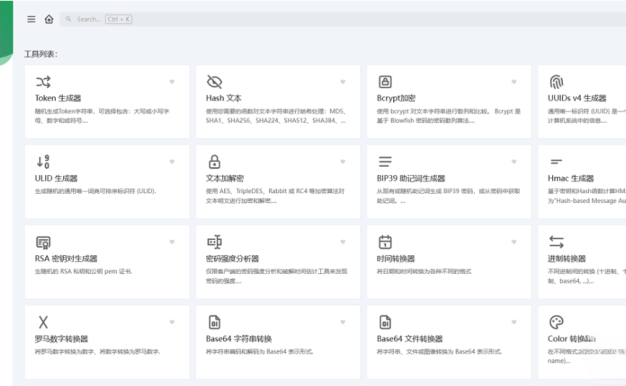Open the 密码强度分析器 title
Screen dimensions: 626x386
[232, 259]
